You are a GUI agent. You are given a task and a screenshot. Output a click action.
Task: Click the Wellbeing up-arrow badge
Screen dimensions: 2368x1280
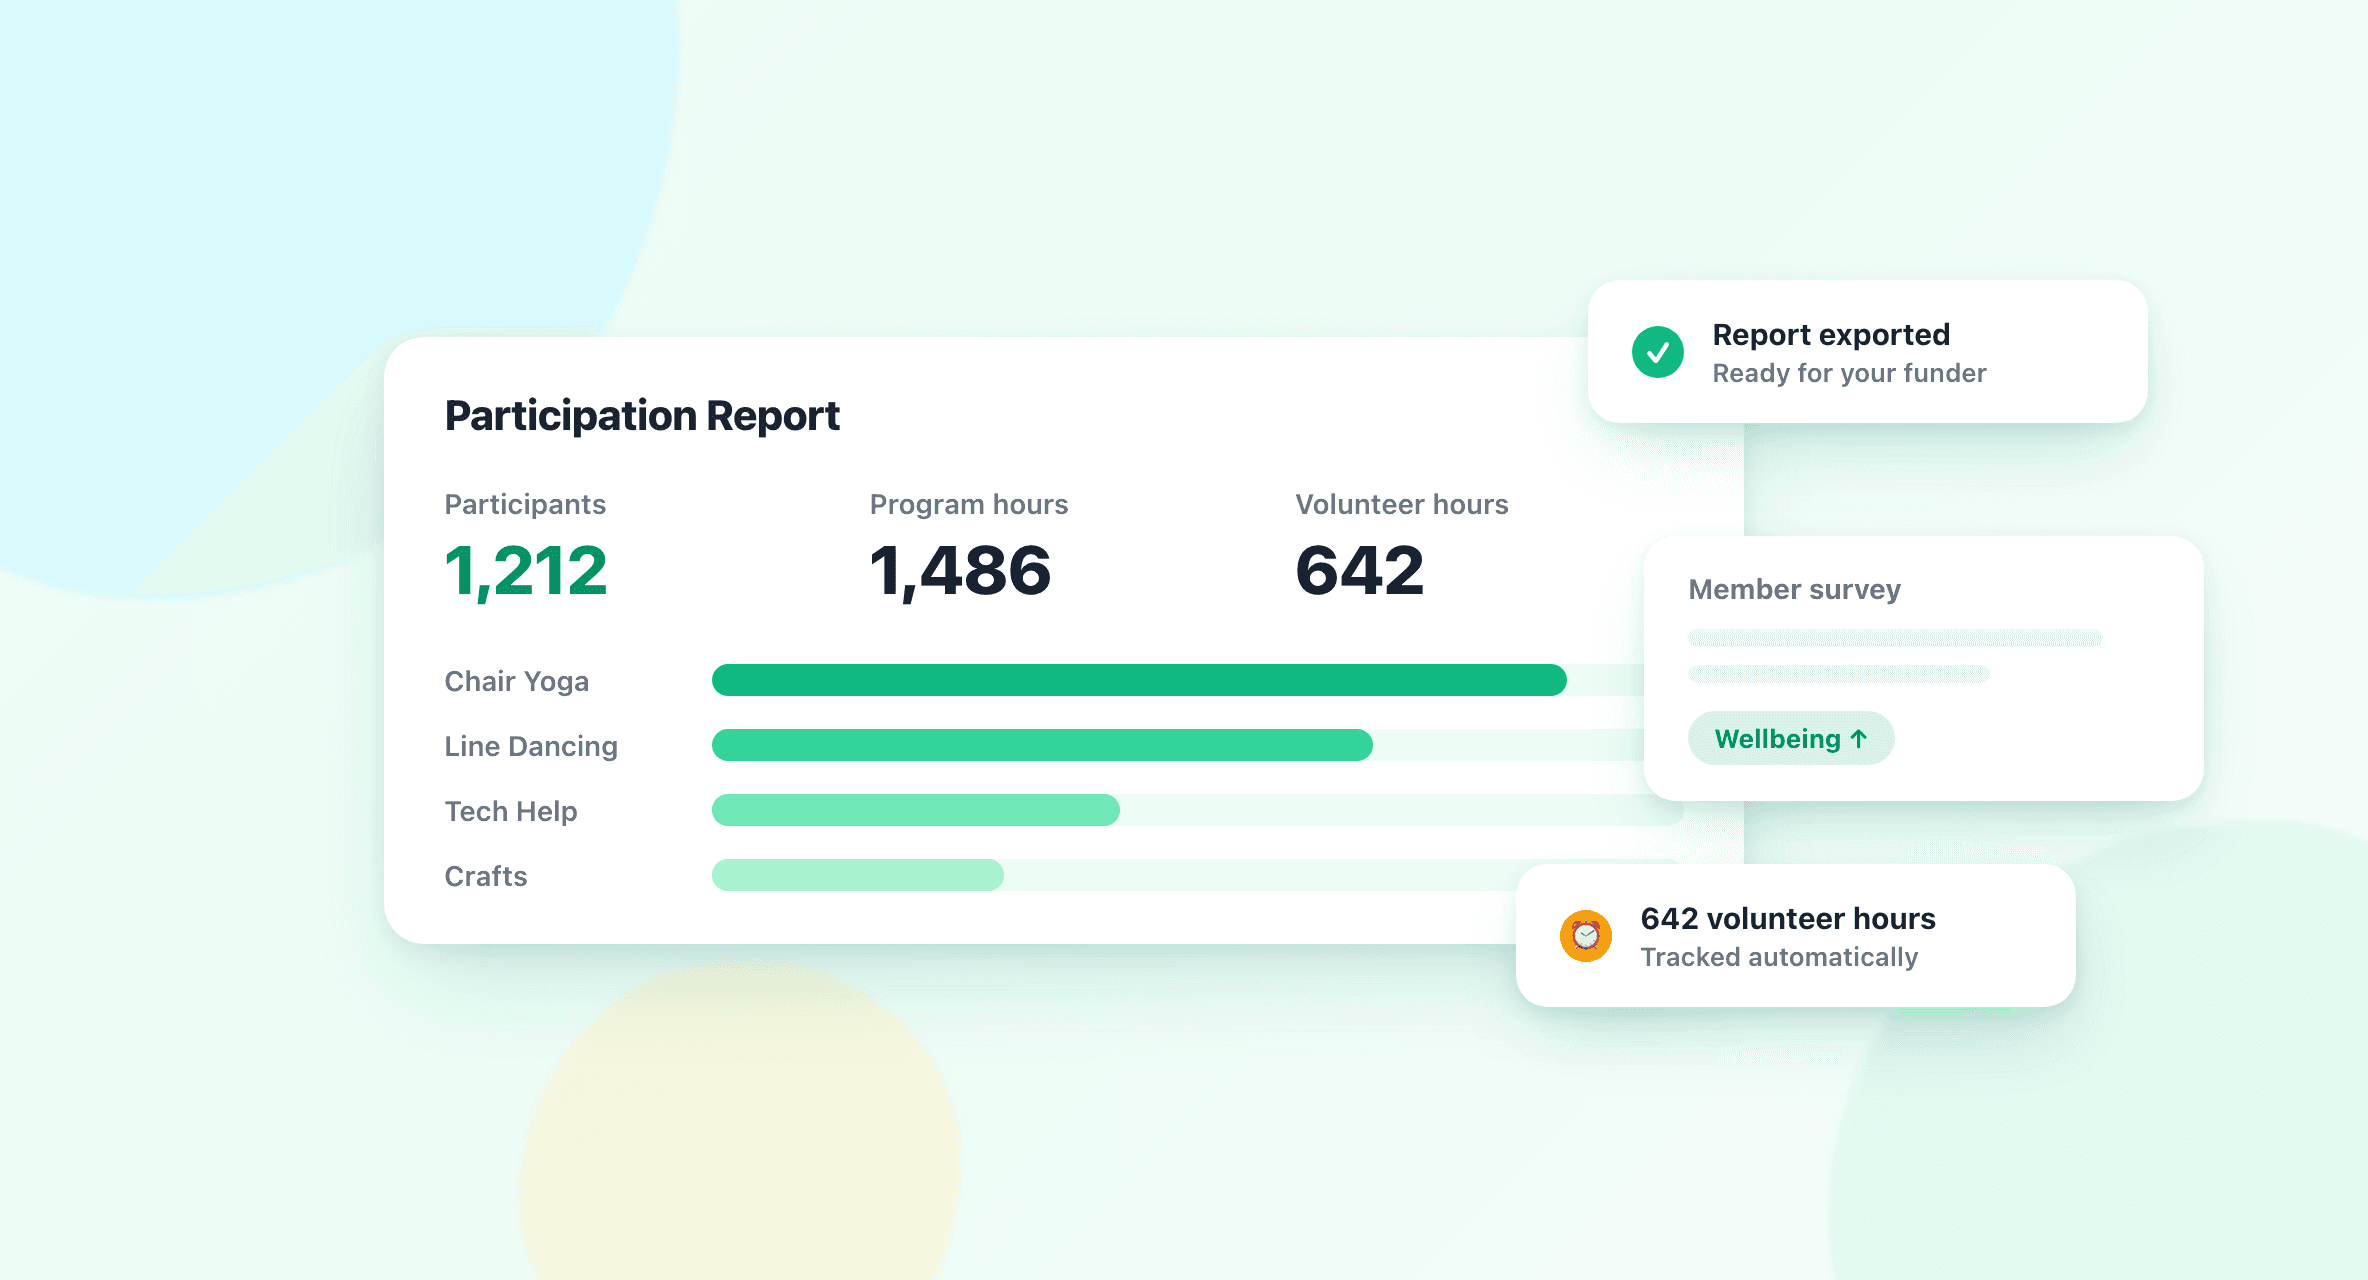pyautogui.click(x=1791, y=738)
